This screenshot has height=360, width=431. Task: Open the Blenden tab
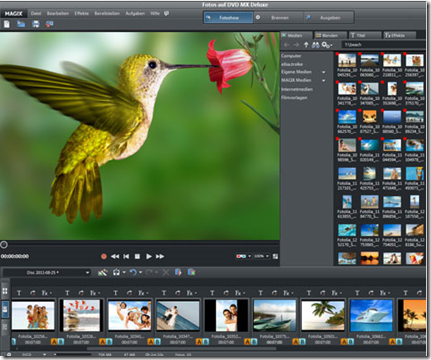331,35
